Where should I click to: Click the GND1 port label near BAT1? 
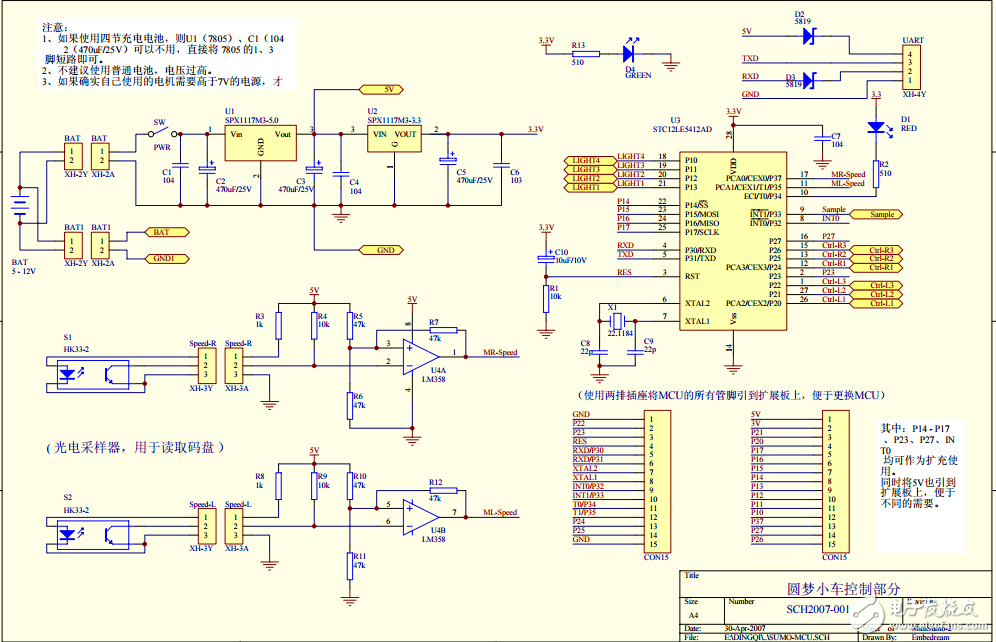pyautogui.click(x=165, y=258)
